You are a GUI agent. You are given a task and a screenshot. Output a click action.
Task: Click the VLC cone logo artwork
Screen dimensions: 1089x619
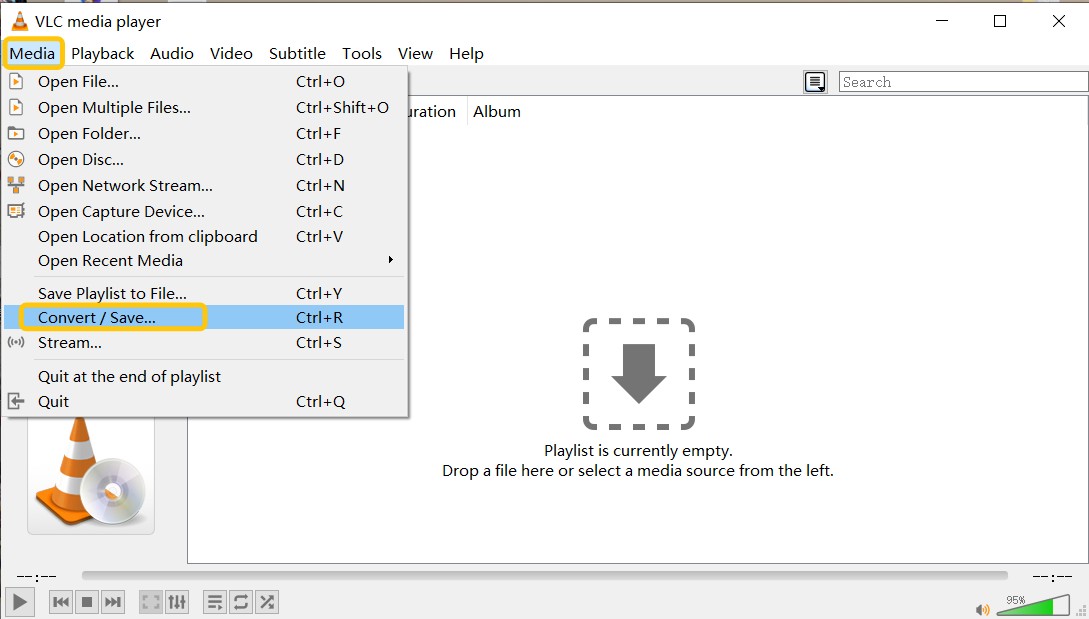coord(90,478)
